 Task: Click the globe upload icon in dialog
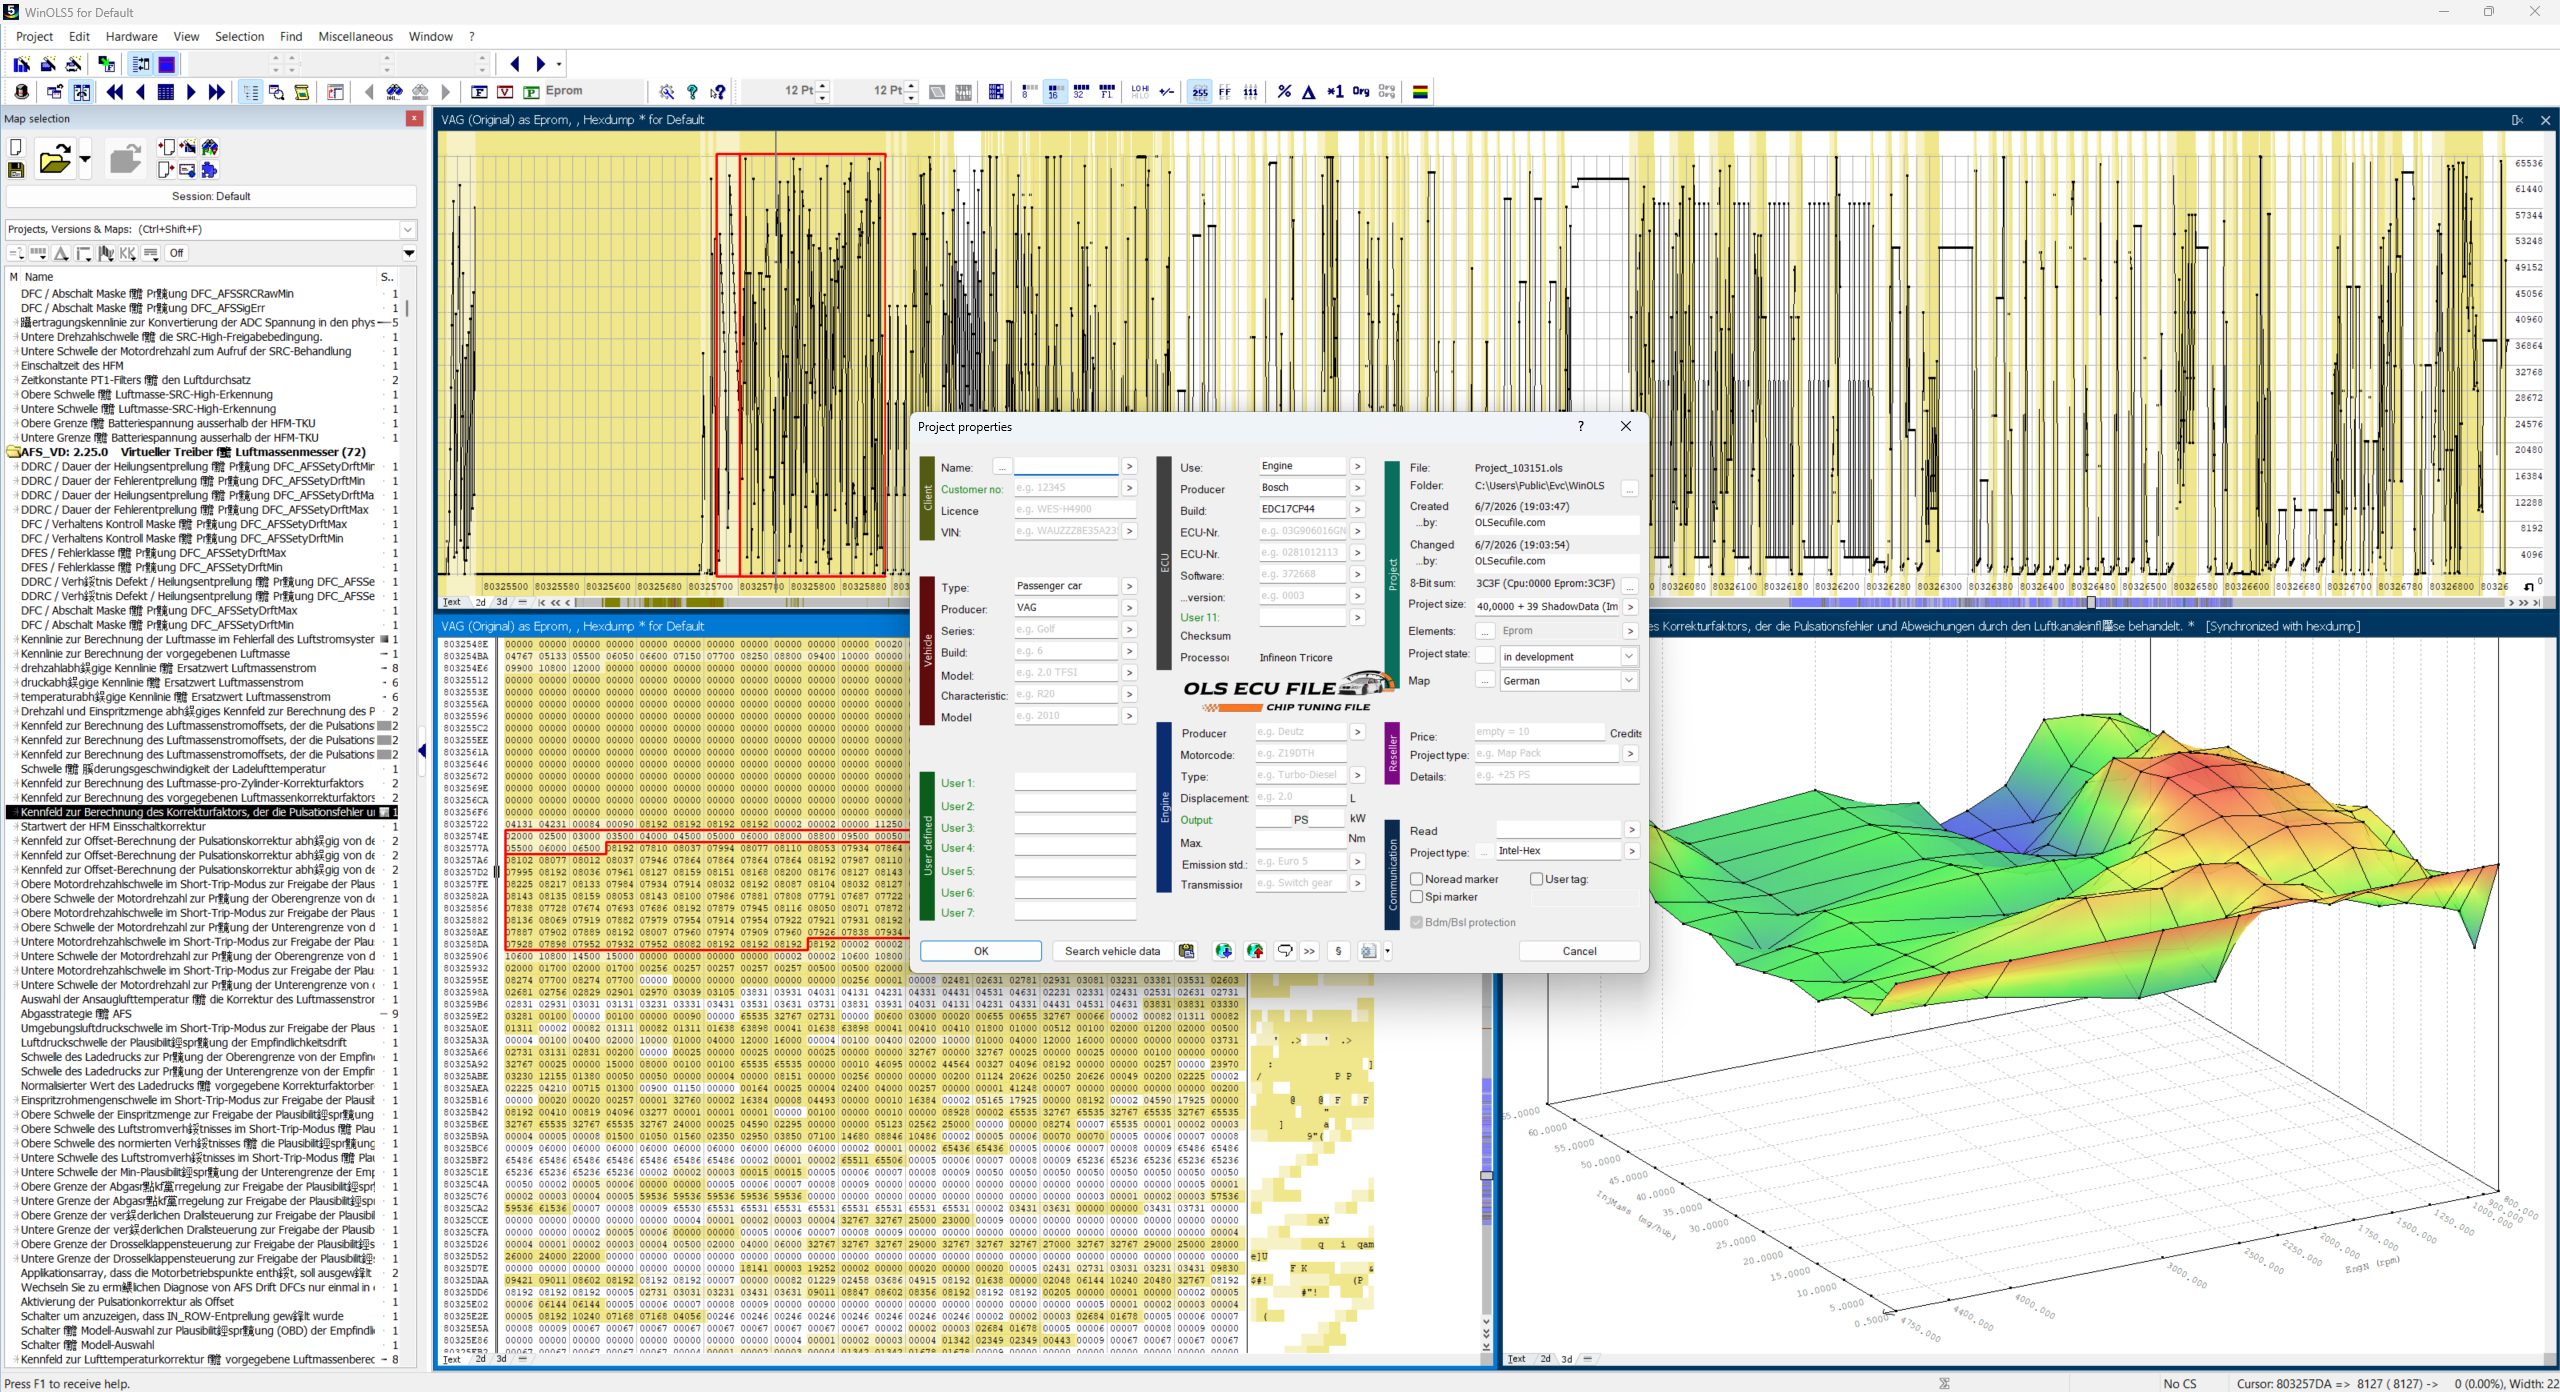[x=1255, y=951]
